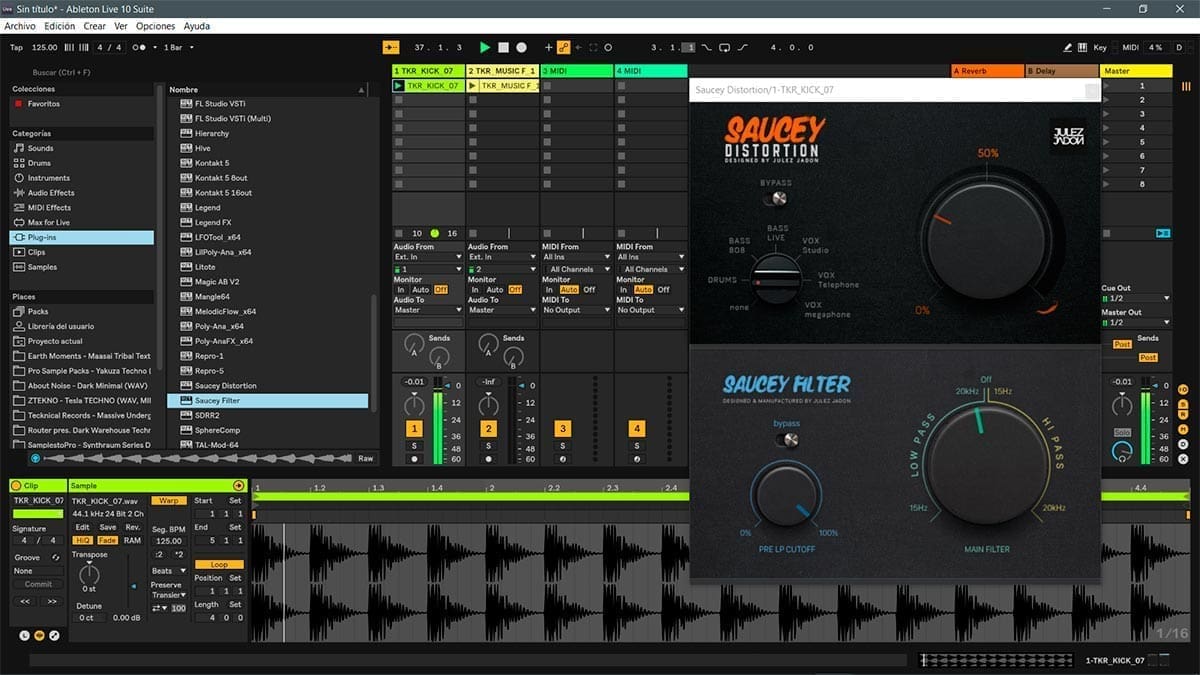Open the Master Out 1/2 dropdown
The height and width of the screenshot is (675, 1200).
(x=1135, y=322)
